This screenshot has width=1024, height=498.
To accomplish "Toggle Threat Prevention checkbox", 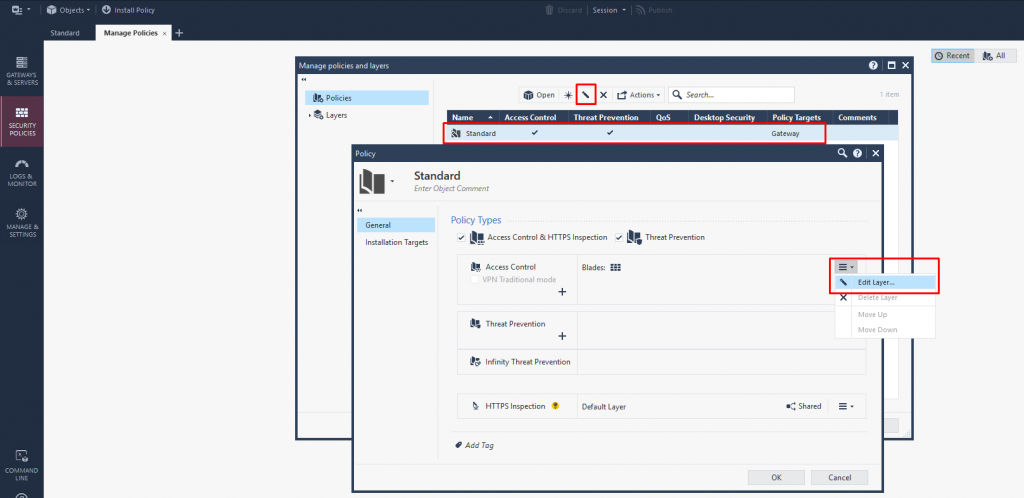I will (619, 237).
